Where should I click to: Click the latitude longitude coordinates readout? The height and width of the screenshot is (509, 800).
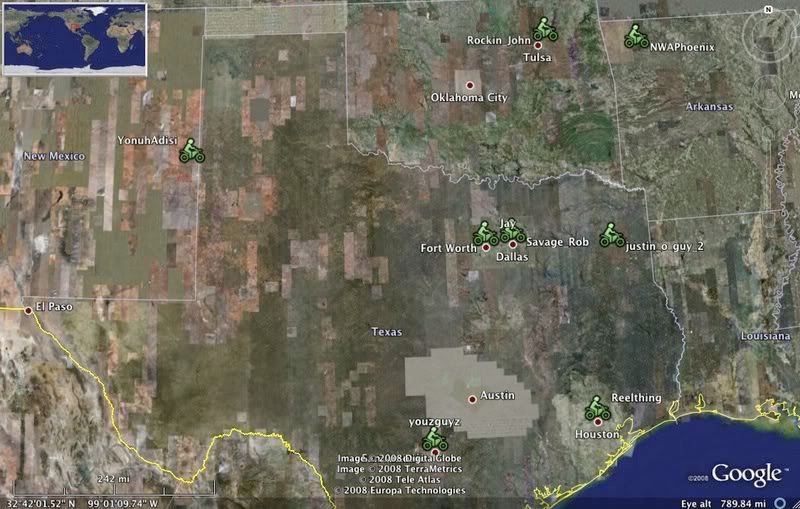coord(82,503)
